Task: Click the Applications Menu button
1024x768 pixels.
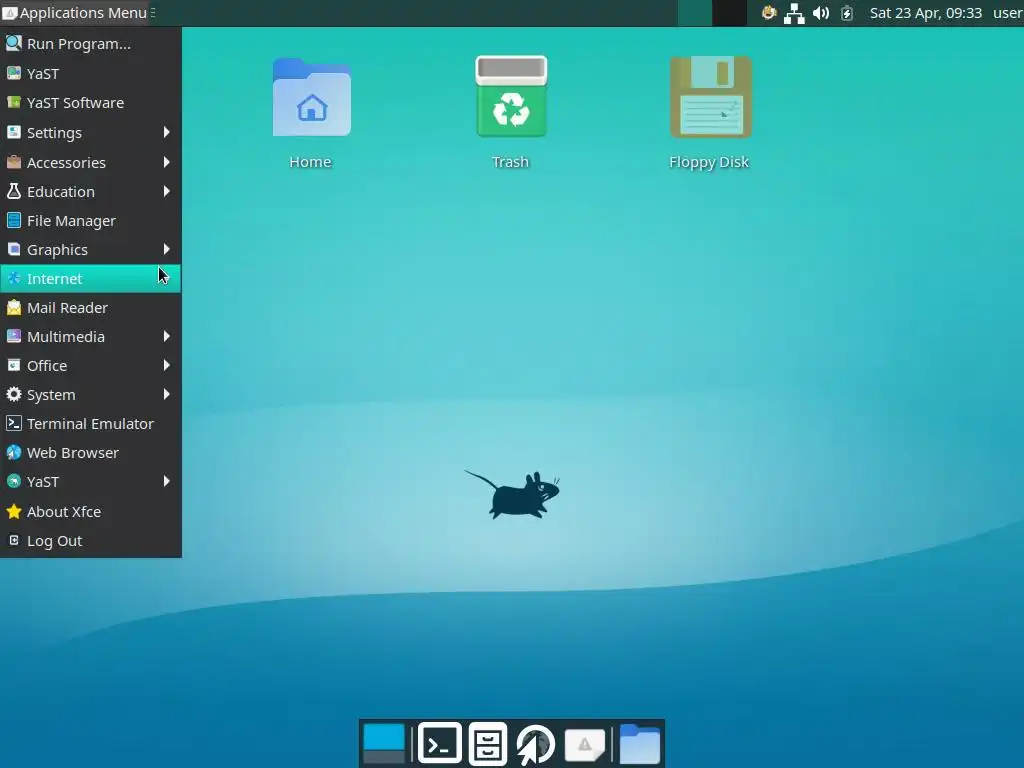Action: (75, 13)
